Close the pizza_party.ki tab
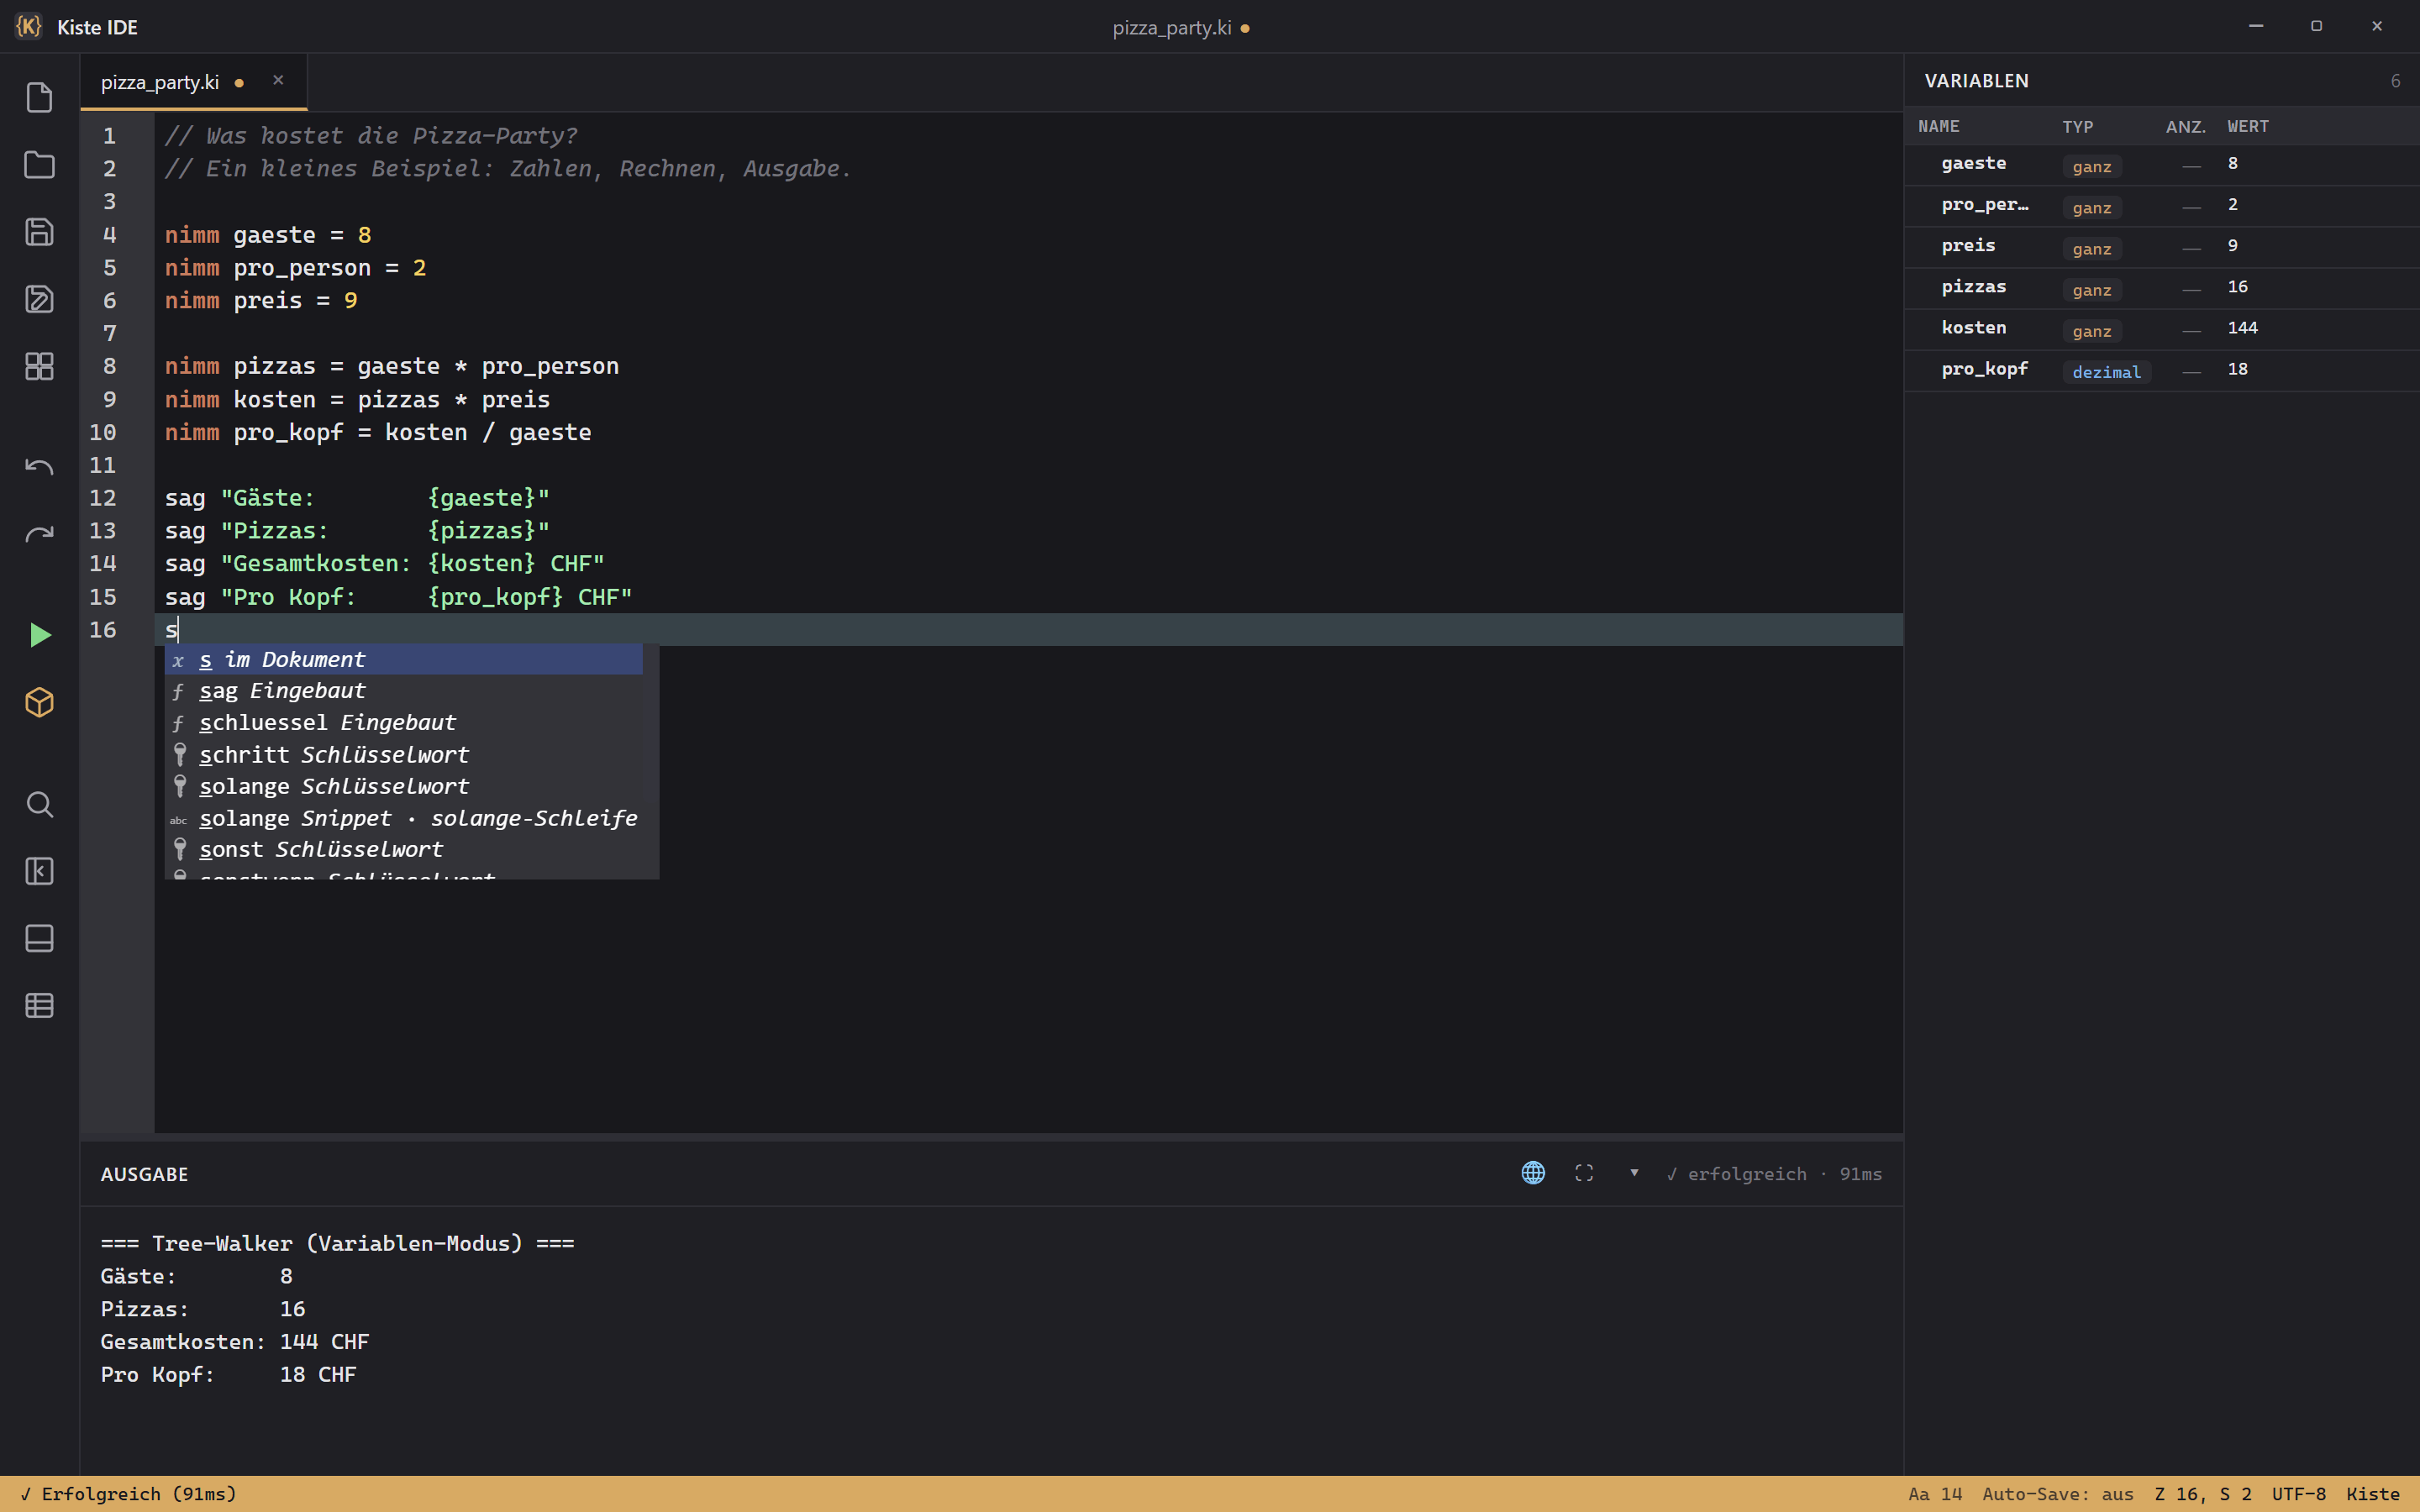The width and height of the screenshot is (2420, 1512). click(278, 80)
